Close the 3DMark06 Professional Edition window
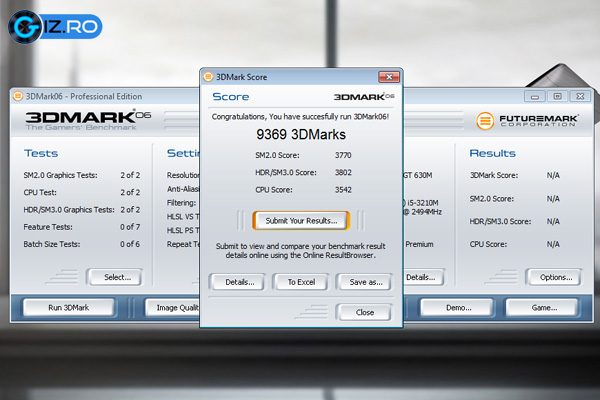Image resolution: width=600 pixels, height=400 pixels. (x=580, y=96)
